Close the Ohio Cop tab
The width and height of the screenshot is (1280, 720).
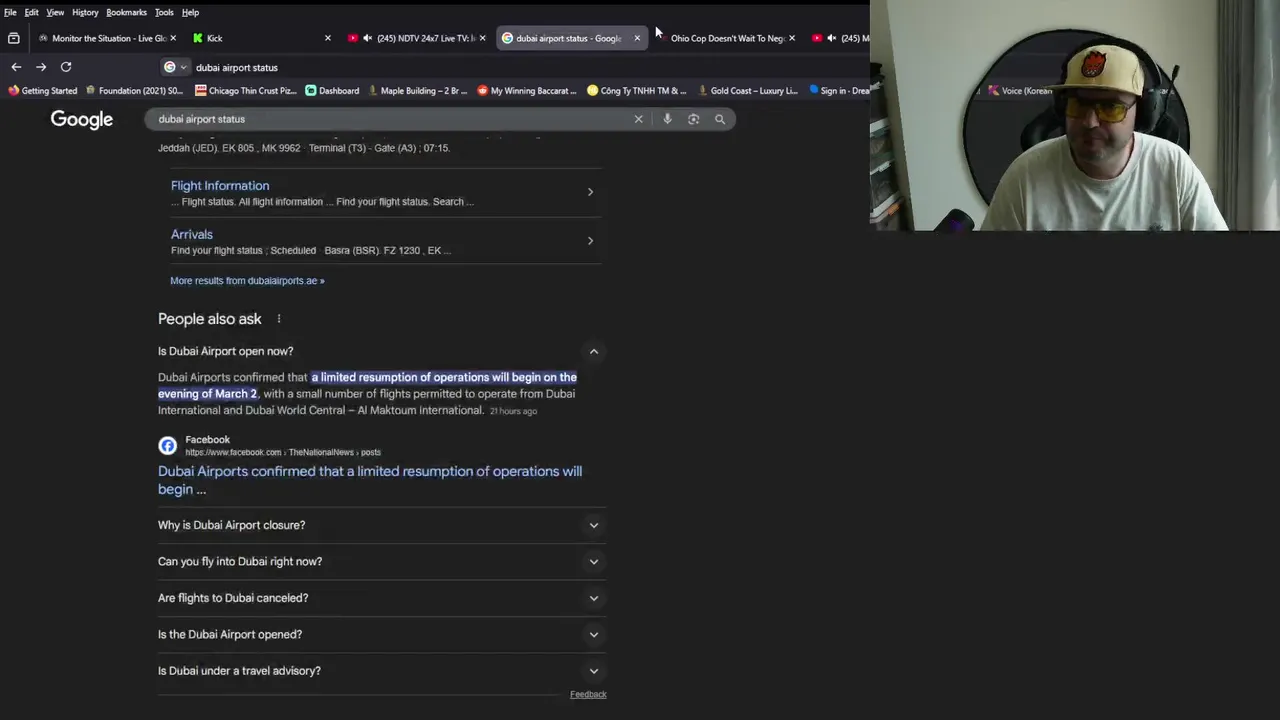[x=792, y=38]
